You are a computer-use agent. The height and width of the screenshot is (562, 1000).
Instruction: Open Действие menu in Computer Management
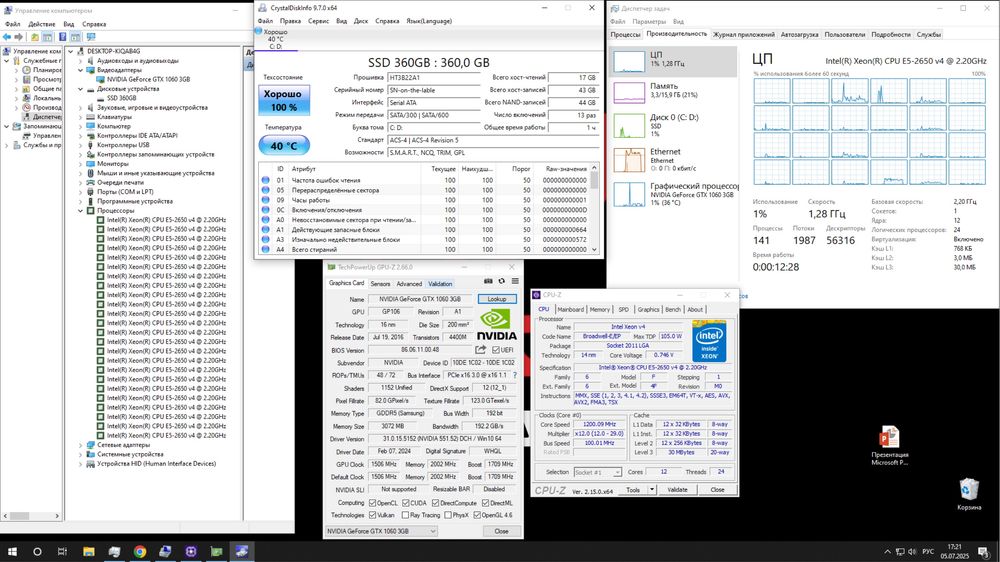42,24
